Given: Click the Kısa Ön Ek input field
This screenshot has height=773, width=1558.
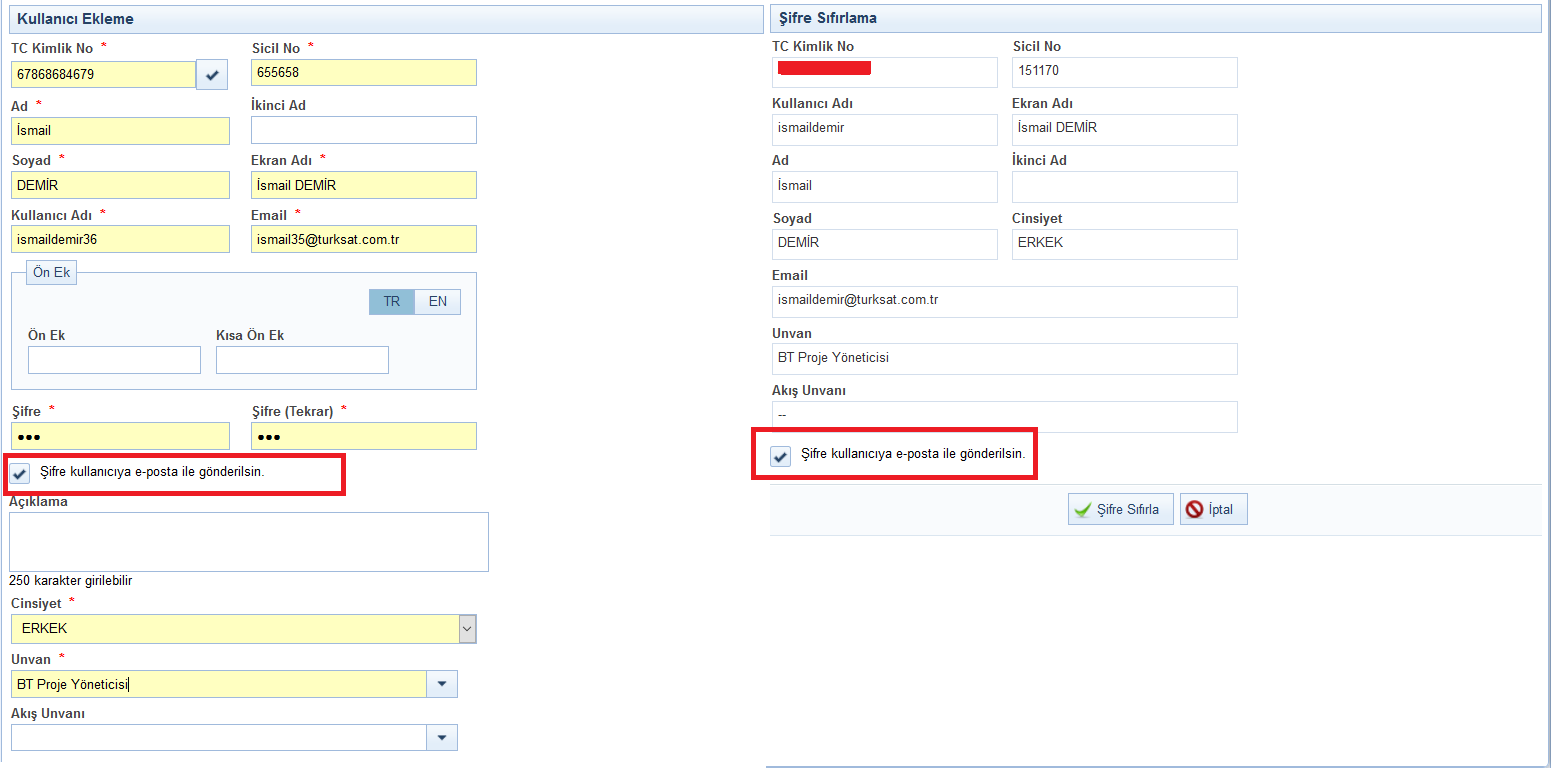Looking at the screenshot, I should point(302,360).
